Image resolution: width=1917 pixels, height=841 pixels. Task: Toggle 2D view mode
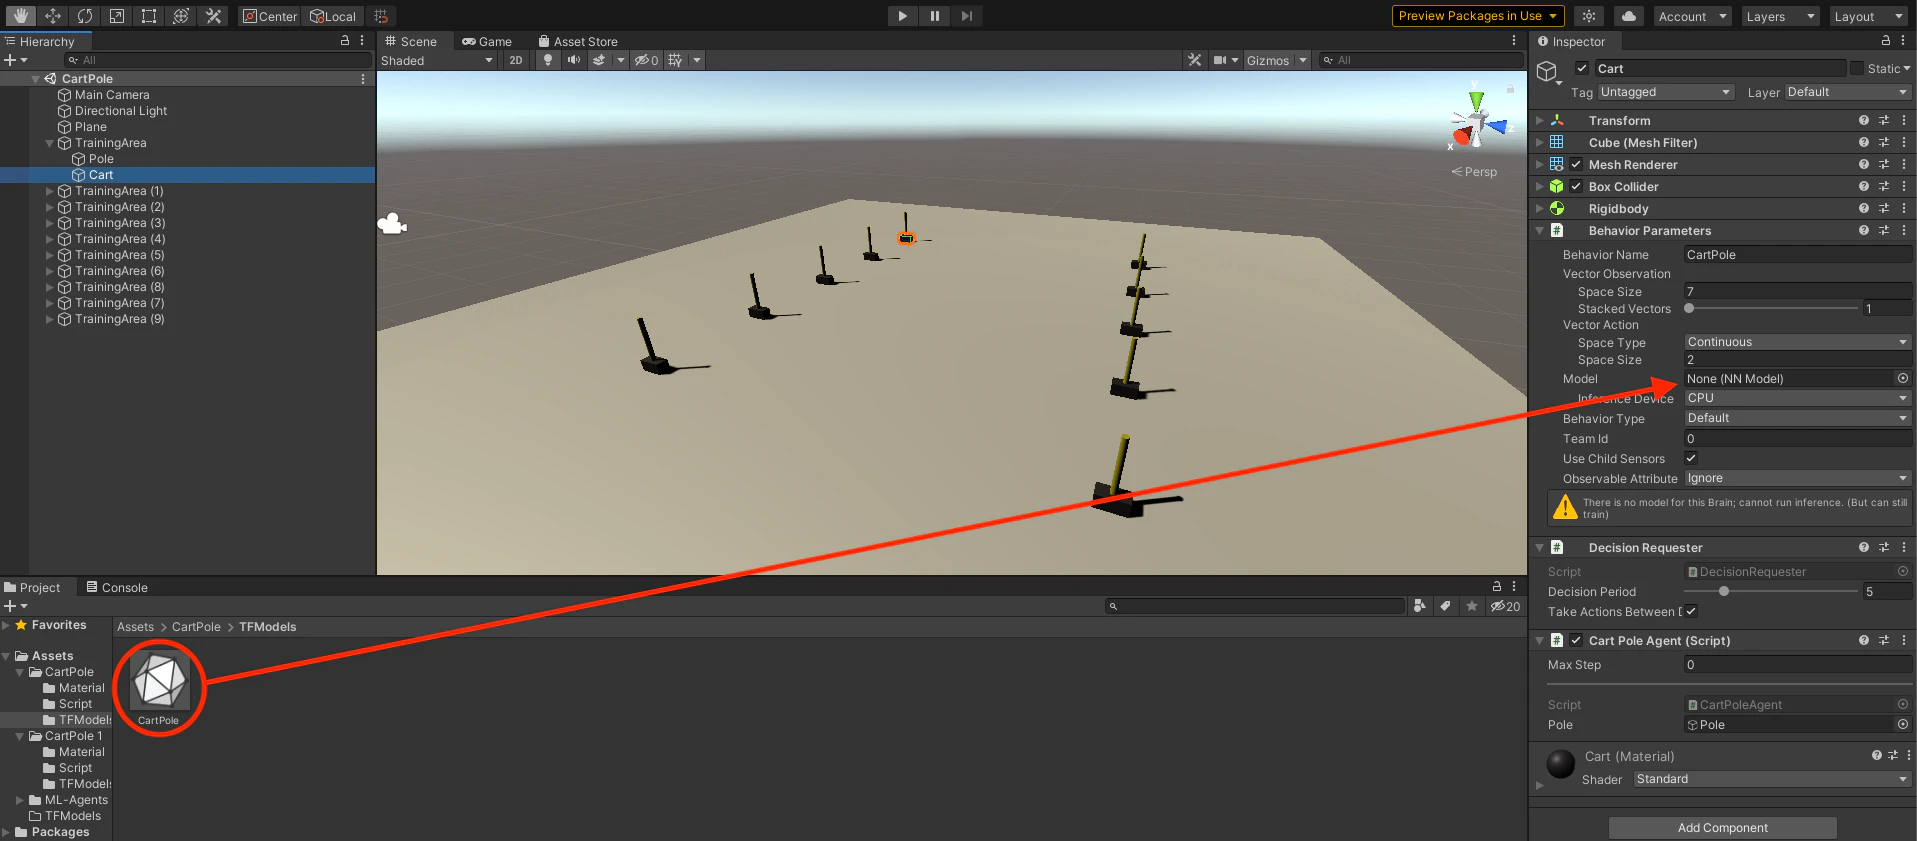tap(515, 60)
